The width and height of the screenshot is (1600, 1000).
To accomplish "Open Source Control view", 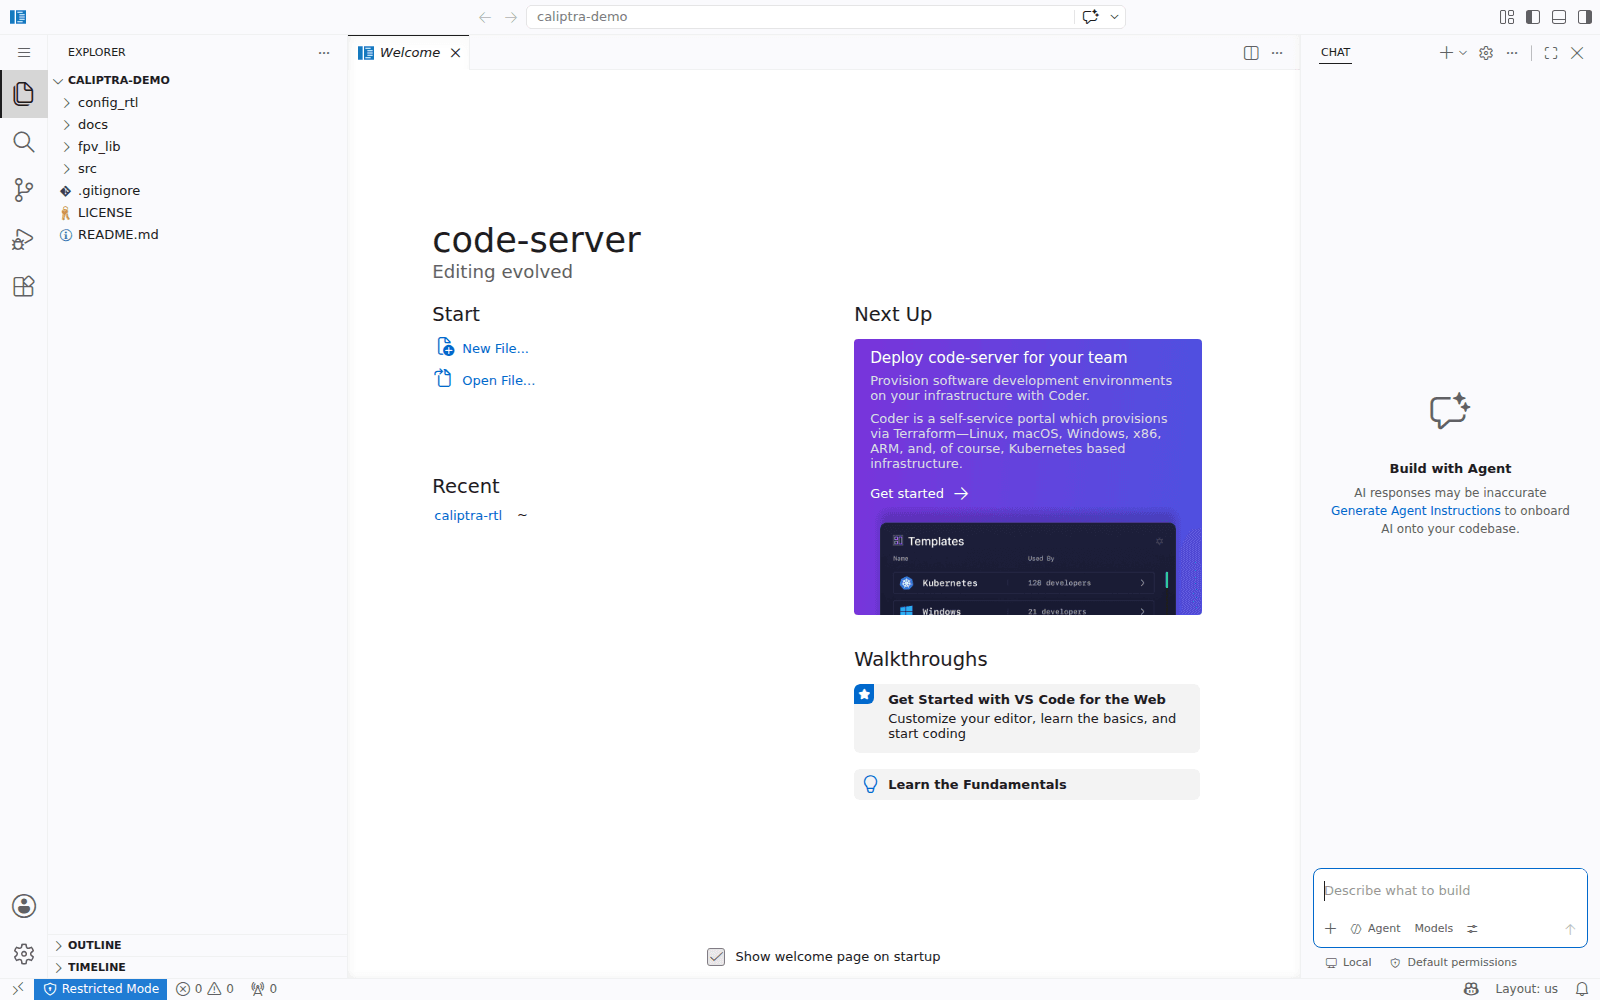I will coord(24,190).
